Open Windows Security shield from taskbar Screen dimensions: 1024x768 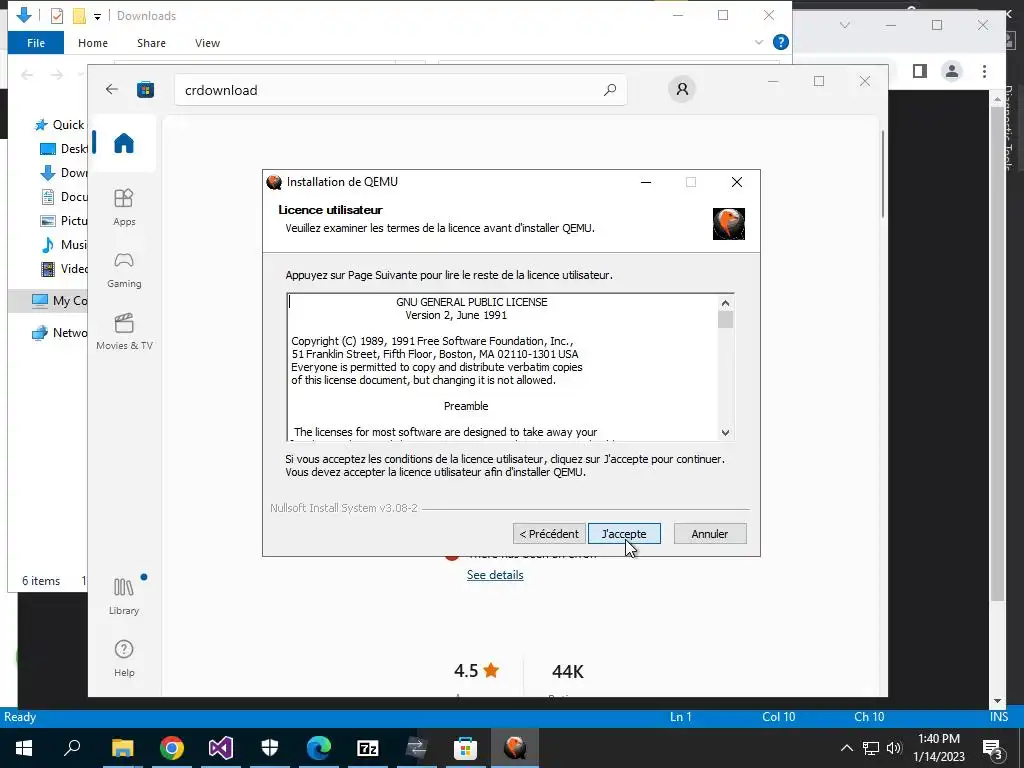(x=270, y=748)
